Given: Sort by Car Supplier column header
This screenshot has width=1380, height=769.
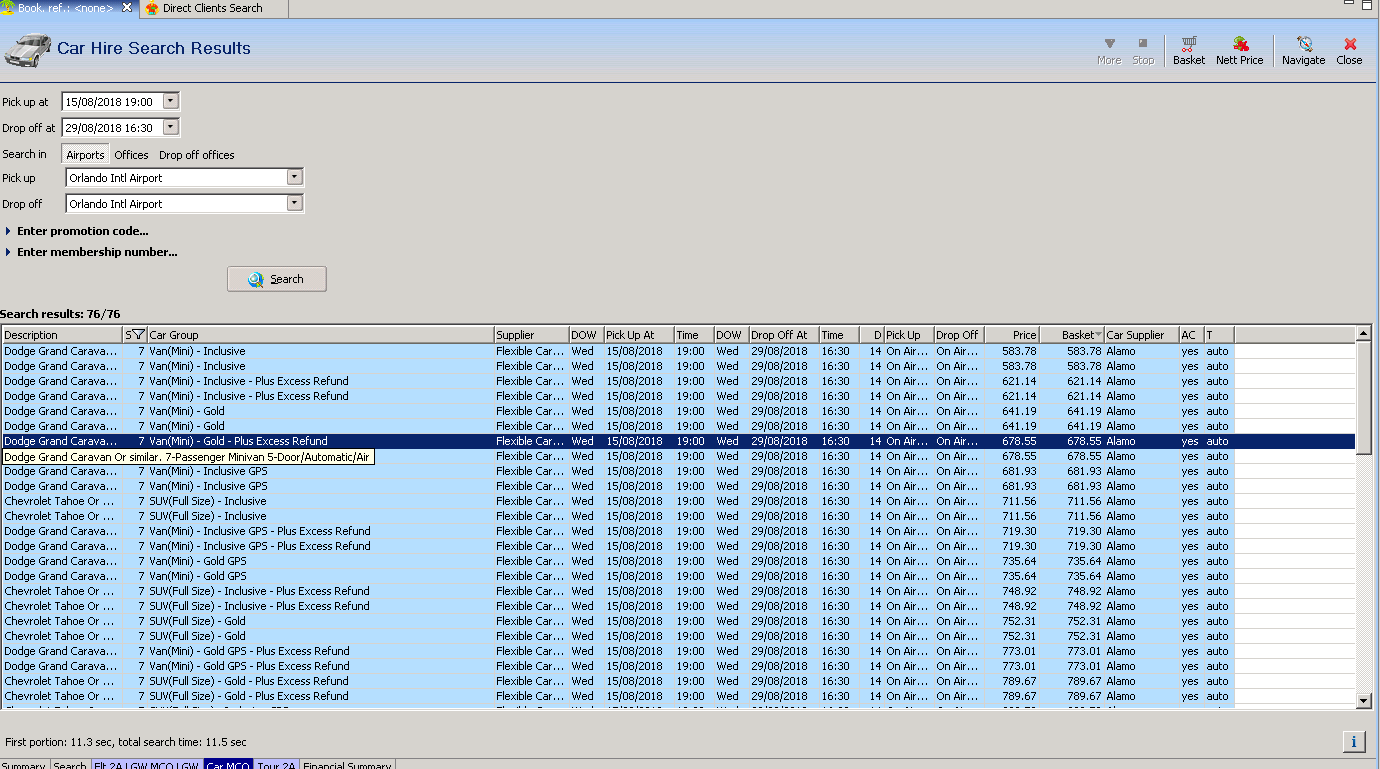Looking at the screenshot, I should (1141, 335).
